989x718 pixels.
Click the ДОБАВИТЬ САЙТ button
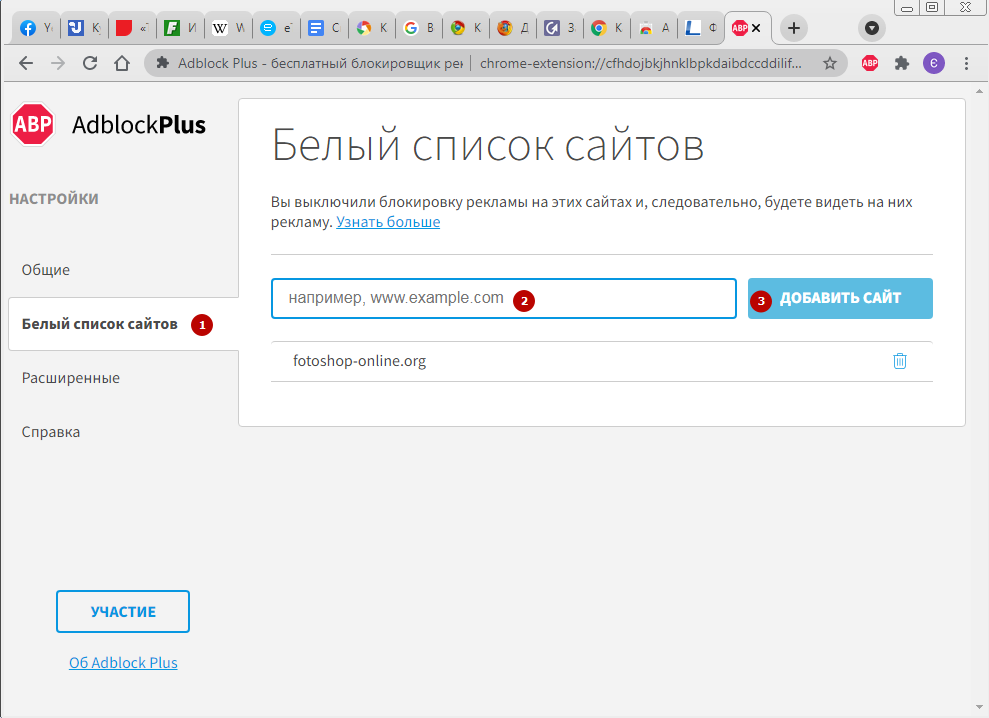840,298
